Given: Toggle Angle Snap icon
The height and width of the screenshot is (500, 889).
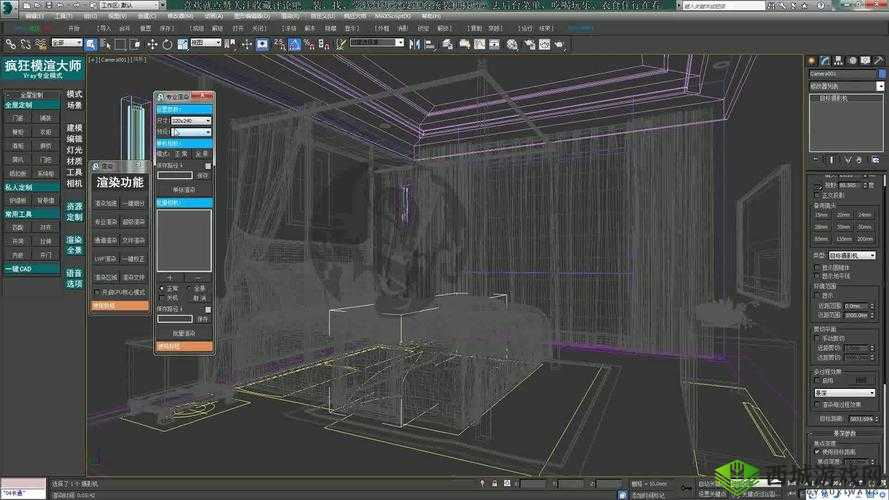Looking at the screenshot, I should point(294,44).
